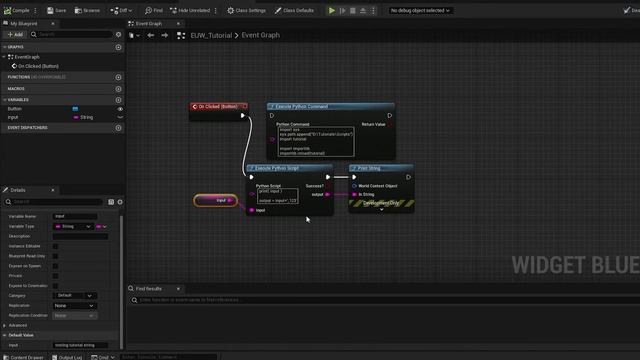
Task: Browse to asset in Content Browser
Action: [x=87, y=10]
